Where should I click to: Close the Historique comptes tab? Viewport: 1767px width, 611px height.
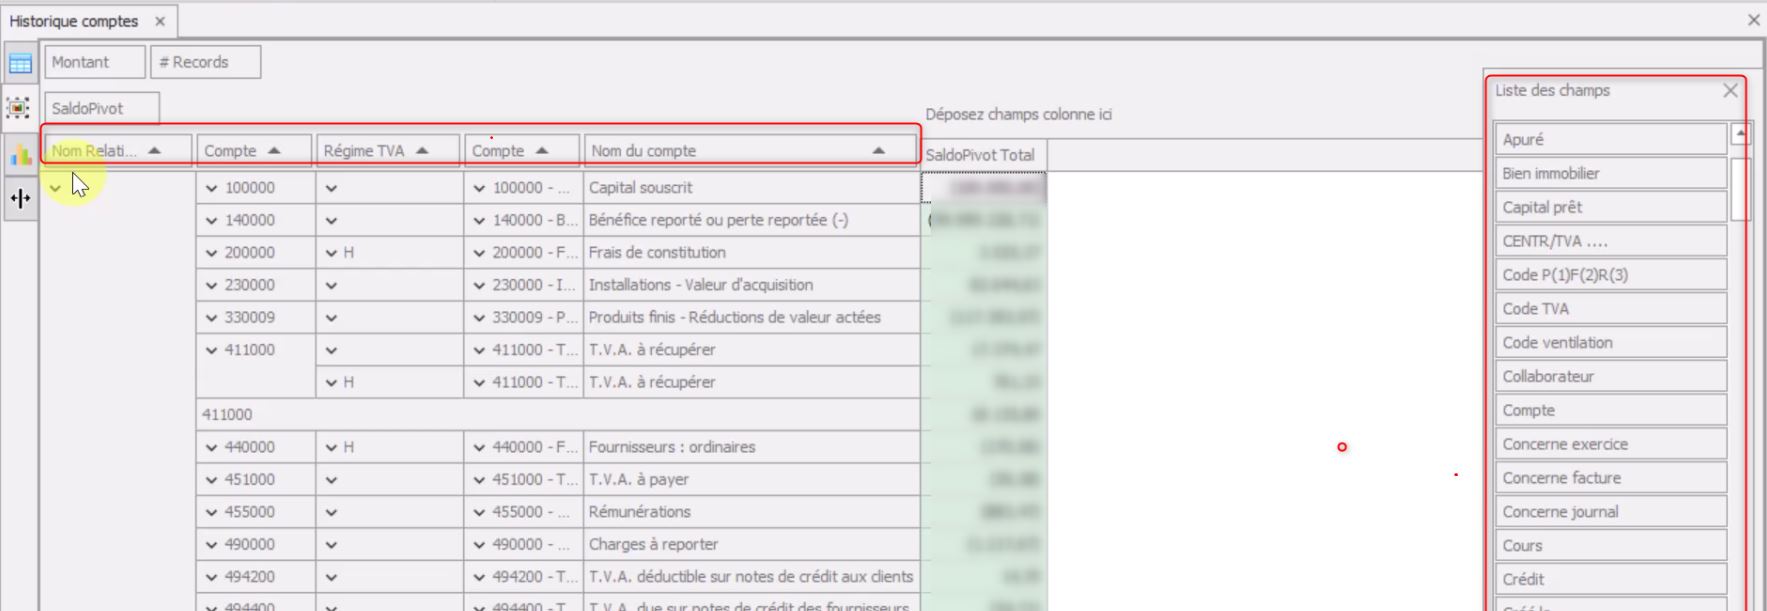tap(160, 21)
